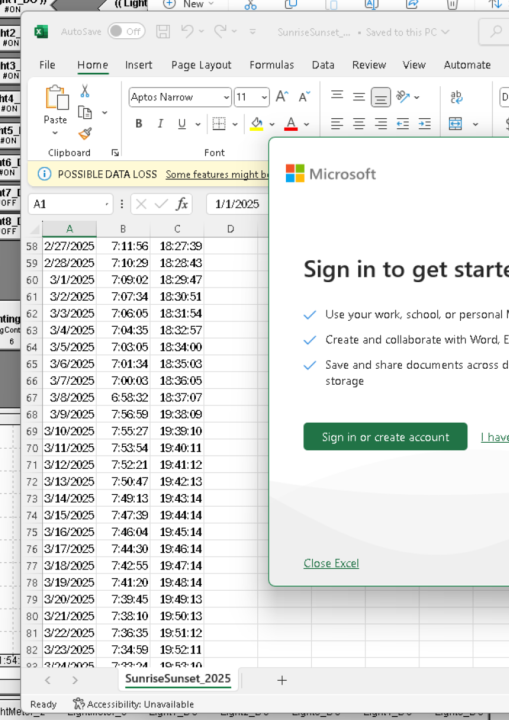
Task: Toggle Bold formatting
Action: (x=139, y=124)
